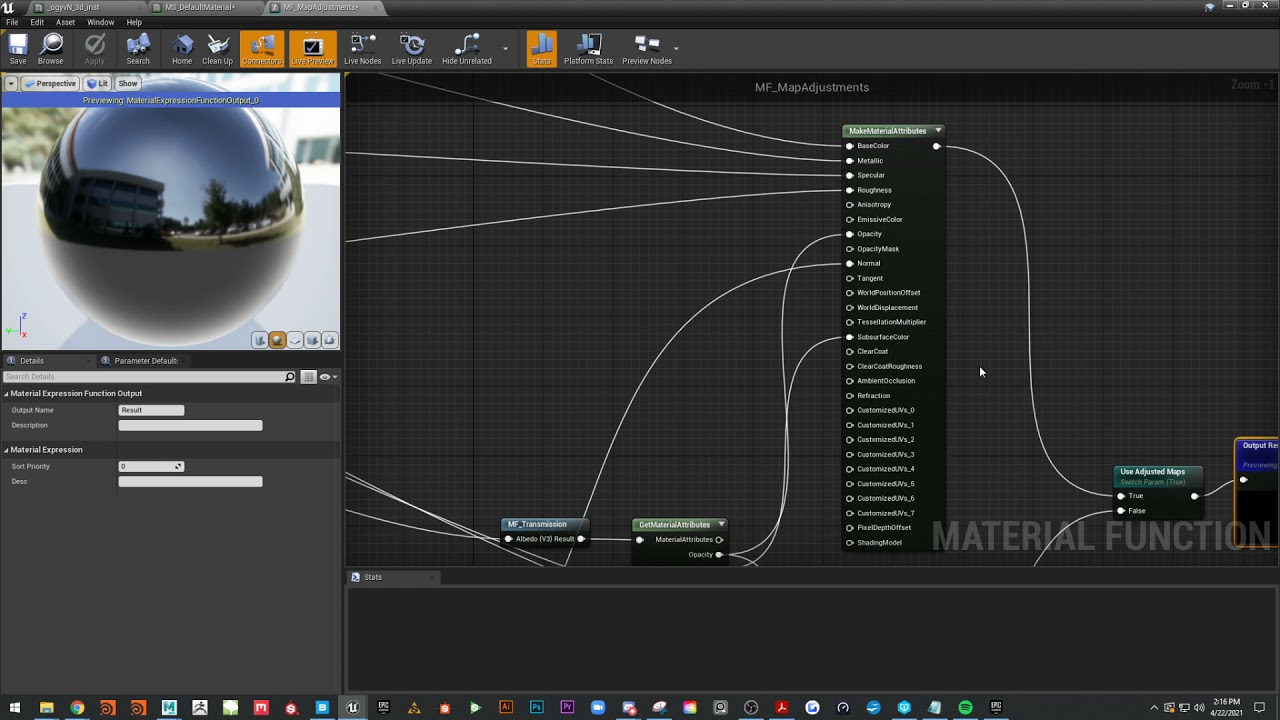Open the property matrix grid icon
Screen dimensions: 1280x720
308,377
